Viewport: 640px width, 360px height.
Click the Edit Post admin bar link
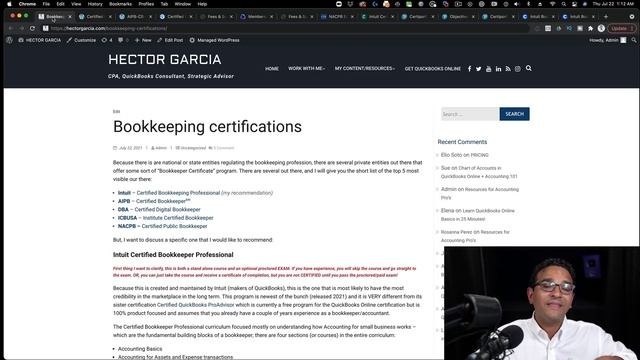point(170,40)
